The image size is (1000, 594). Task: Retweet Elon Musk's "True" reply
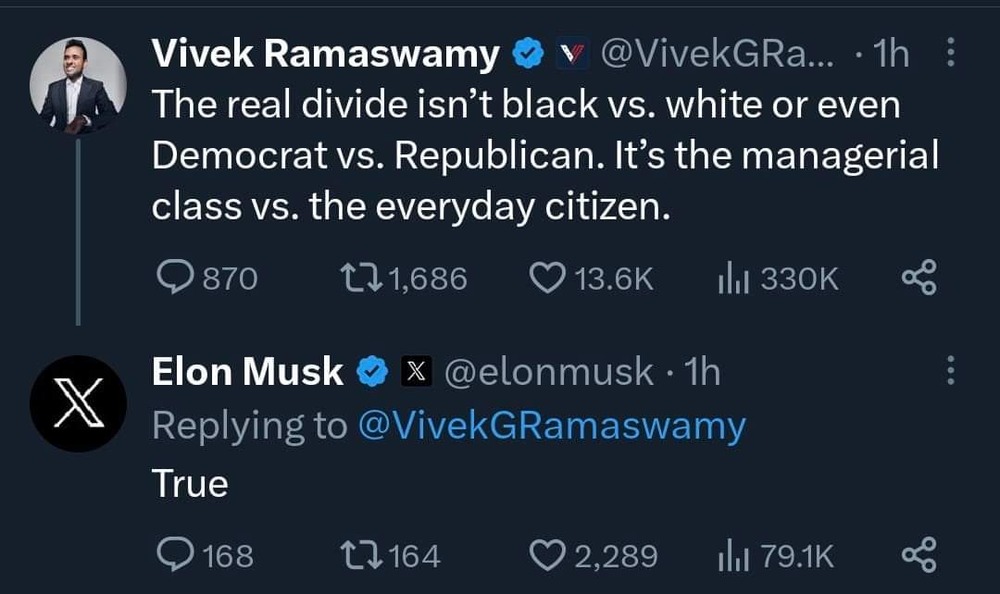[x=358, y=554]
